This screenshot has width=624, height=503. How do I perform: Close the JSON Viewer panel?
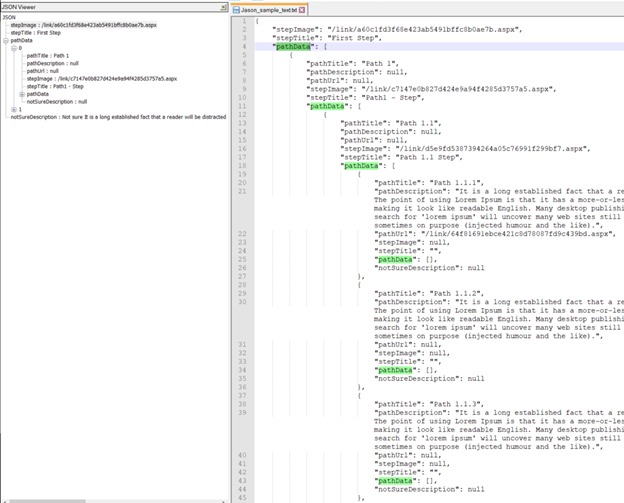click(222, 7)
